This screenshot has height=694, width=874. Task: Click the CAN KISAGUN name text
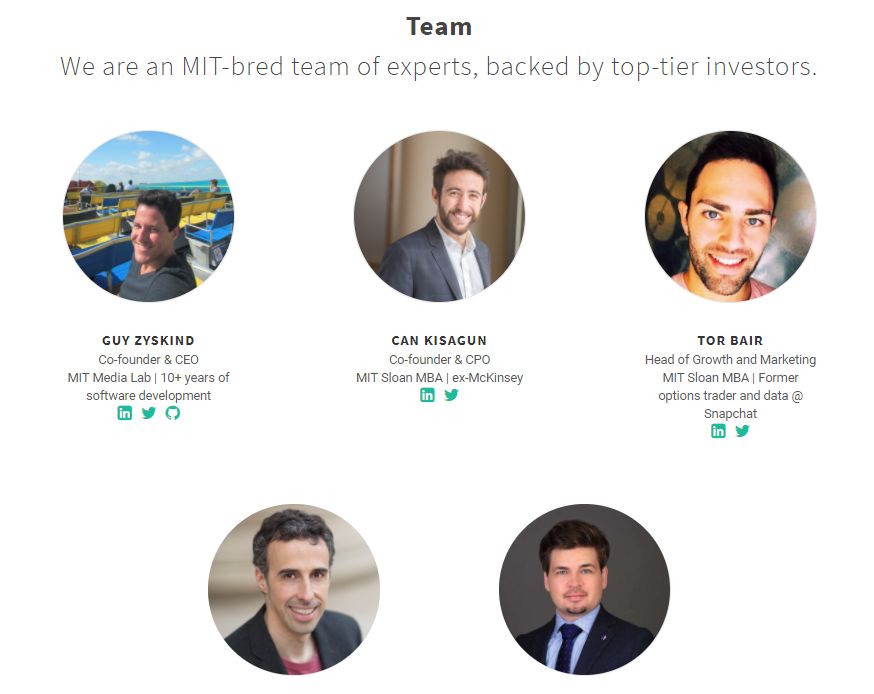tap(439, 341)
